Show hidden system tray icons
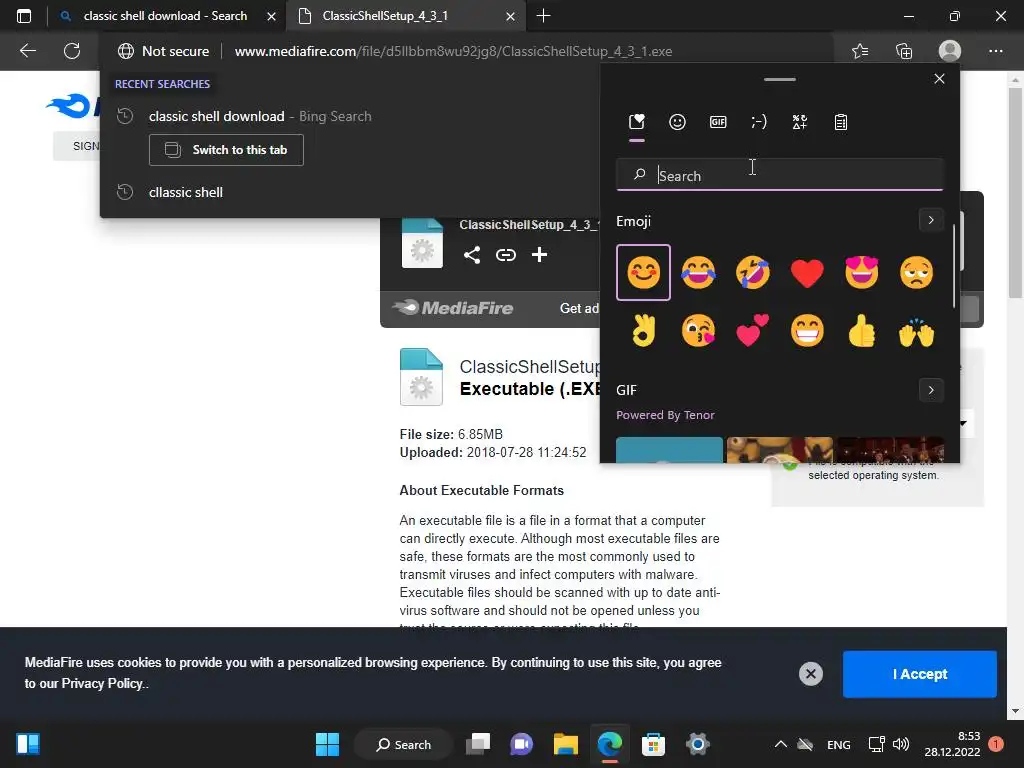The height and width of the screenshot is (768, 1024). pyautogui.click(x=780, y=744)
